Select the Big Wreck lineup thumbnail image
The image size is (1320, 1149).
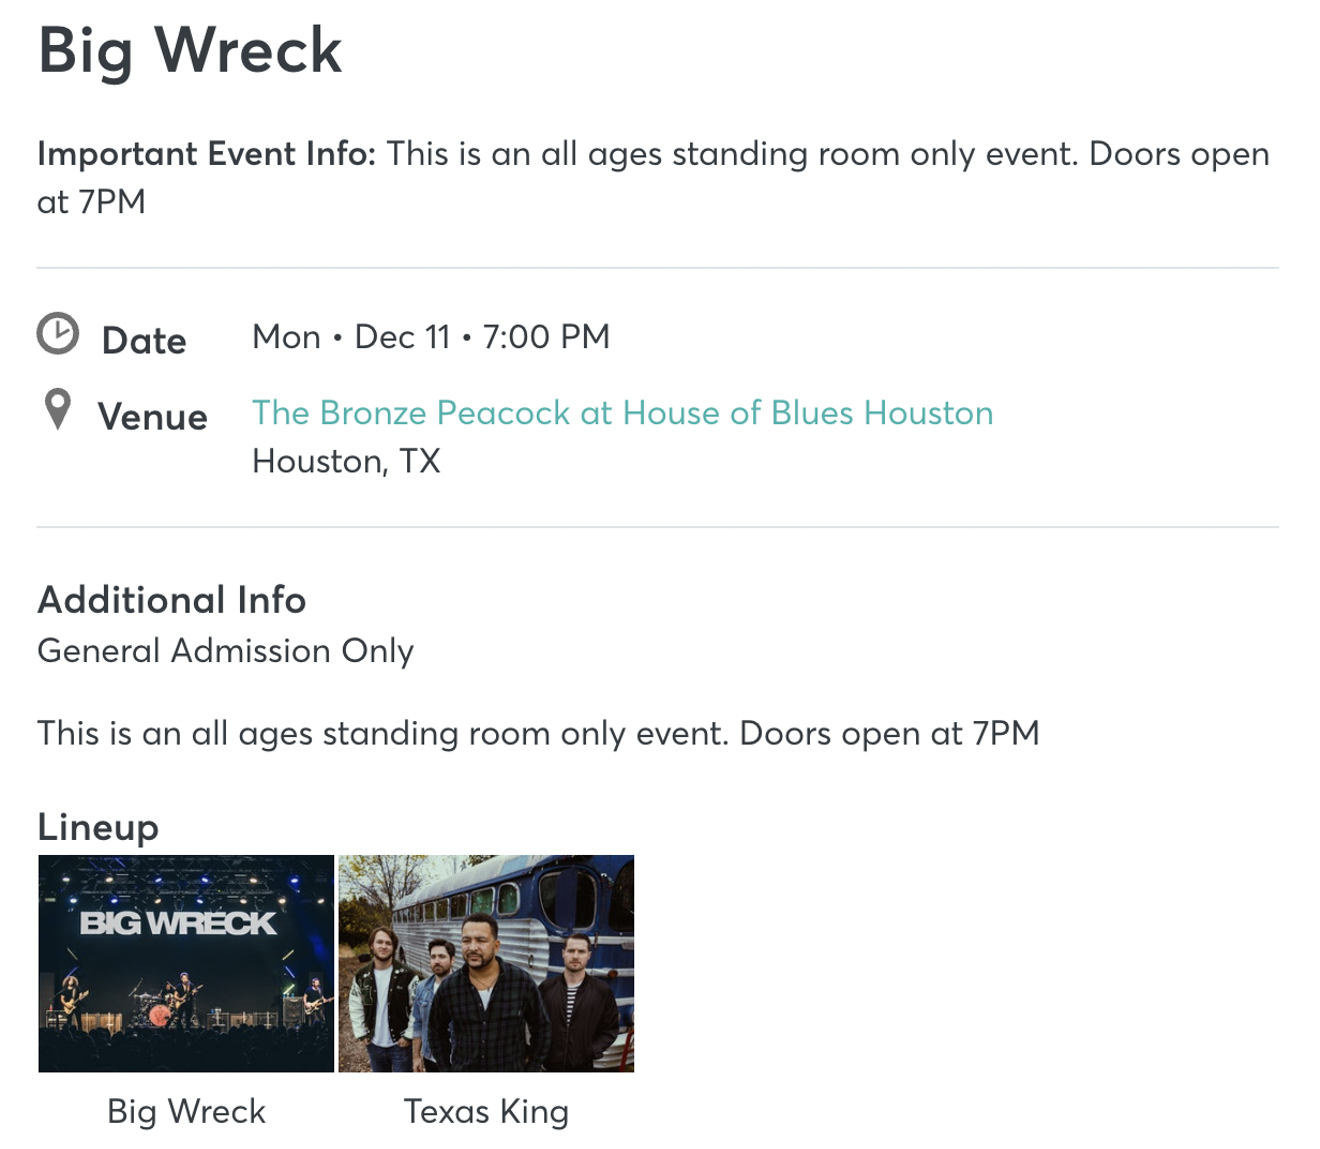point(186,964)
